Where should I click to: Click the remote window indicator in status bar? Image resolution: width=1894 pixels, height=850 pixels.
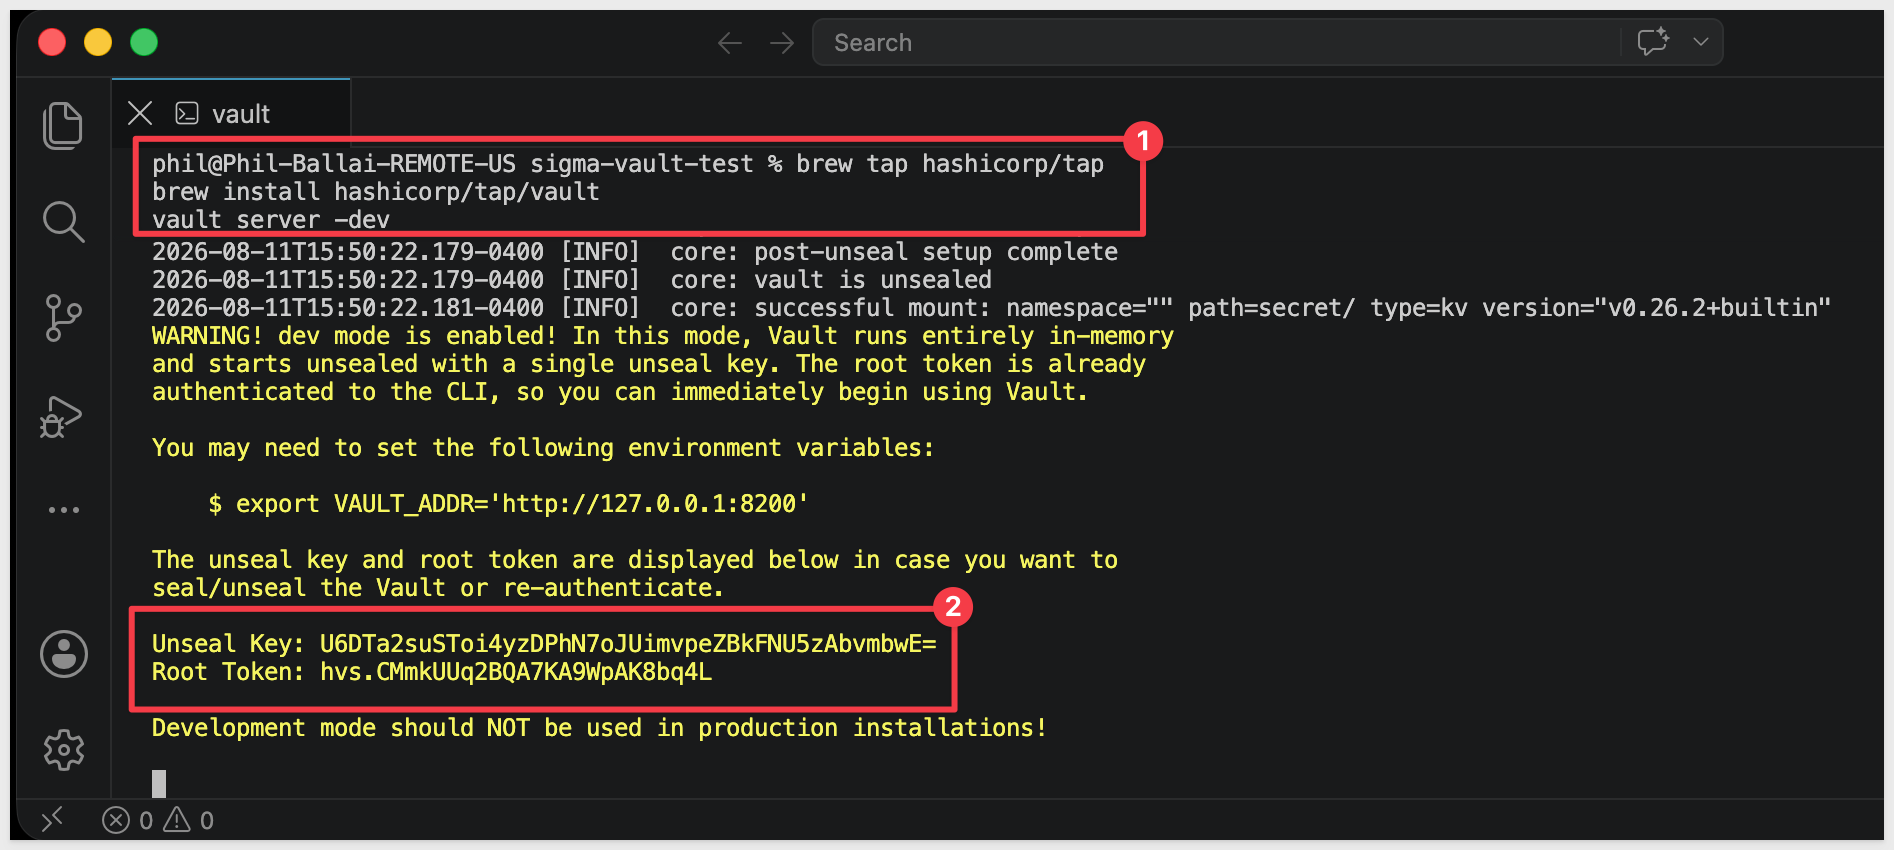[x=52, y=820]
